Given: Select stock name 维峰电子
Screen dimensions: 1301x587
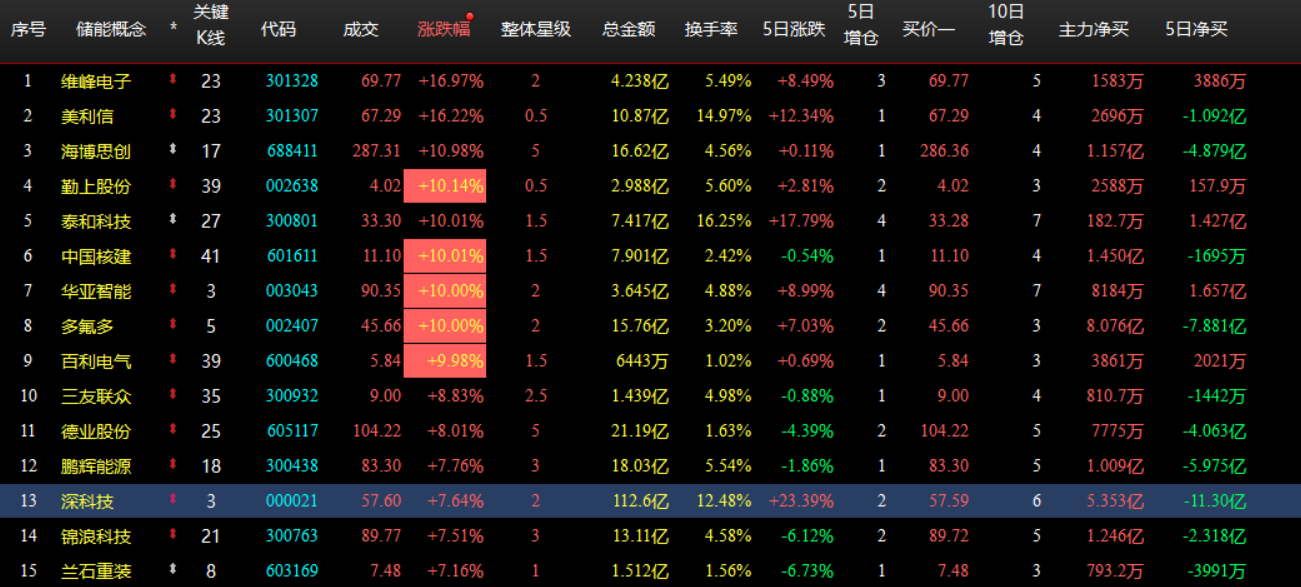Looking at the screenshot, I should pyautogui.click(x=96, y=81).
